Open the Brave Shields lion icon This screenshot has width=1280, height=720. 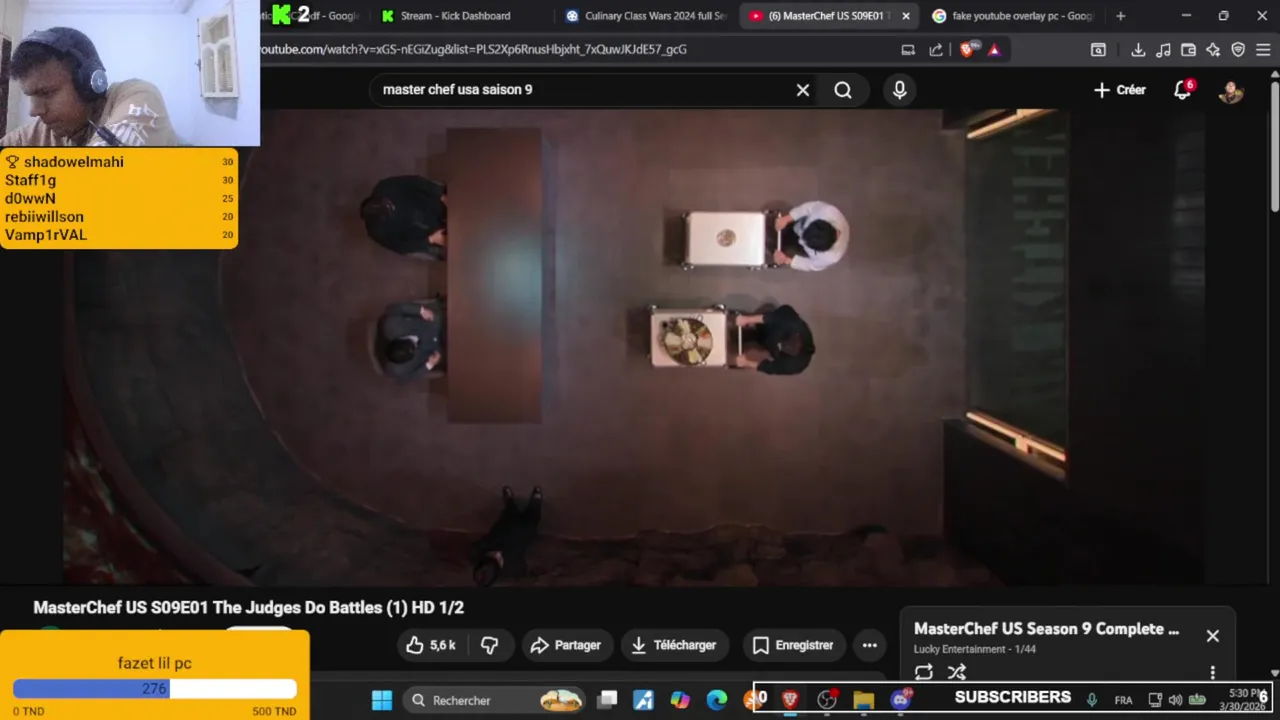[x=966, y=49]
